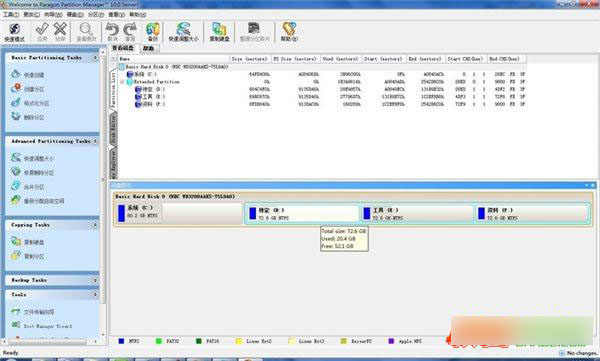600x361 pixels.
Task: Select 系统 (C:) block in disk map
Action: [178, 213]
